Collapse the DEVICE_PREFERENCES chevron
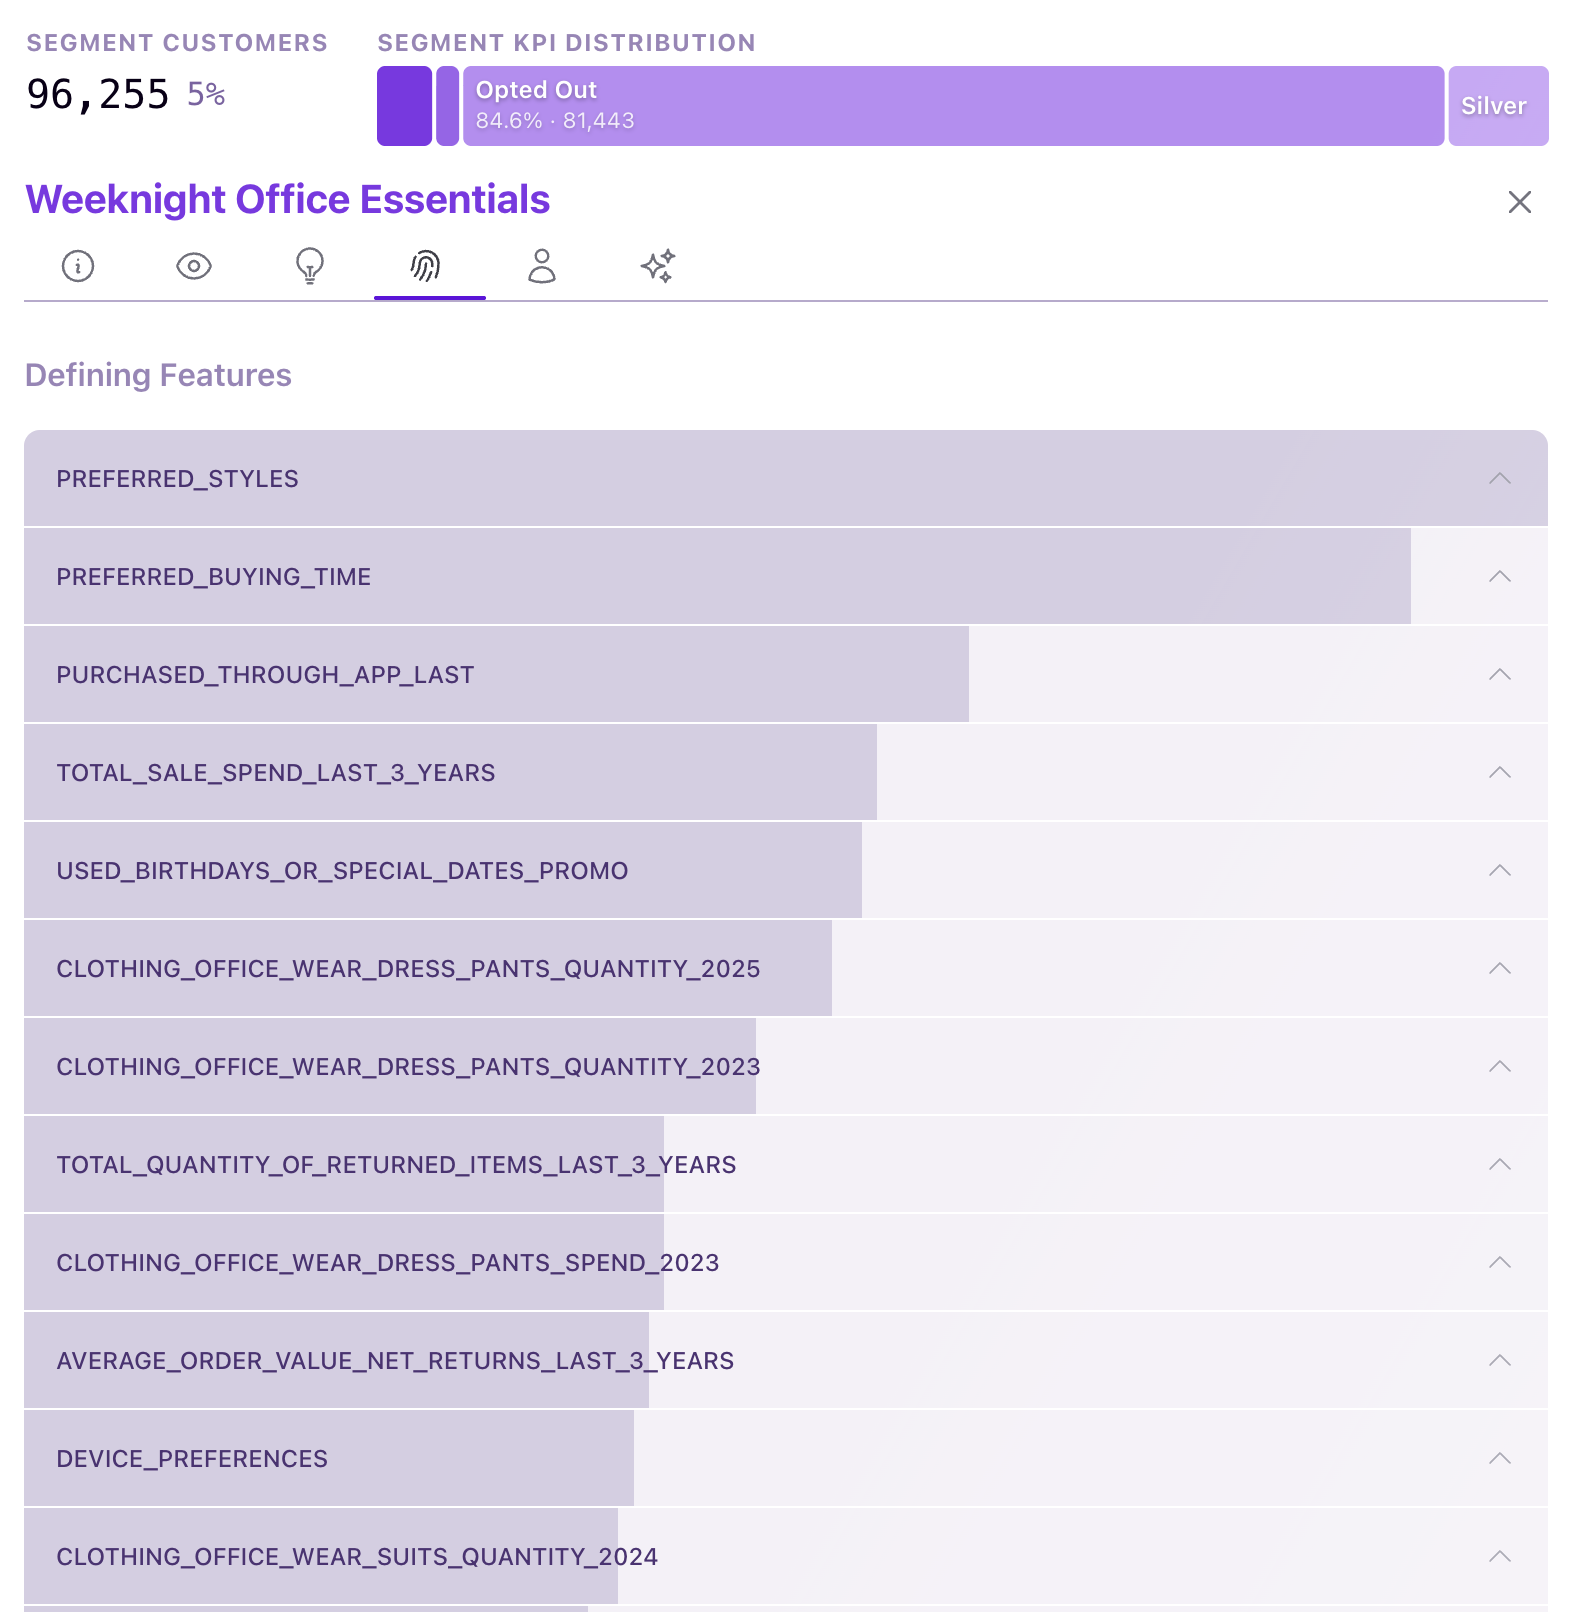The image size is (1580, 1612). tap(1500, 1458)
